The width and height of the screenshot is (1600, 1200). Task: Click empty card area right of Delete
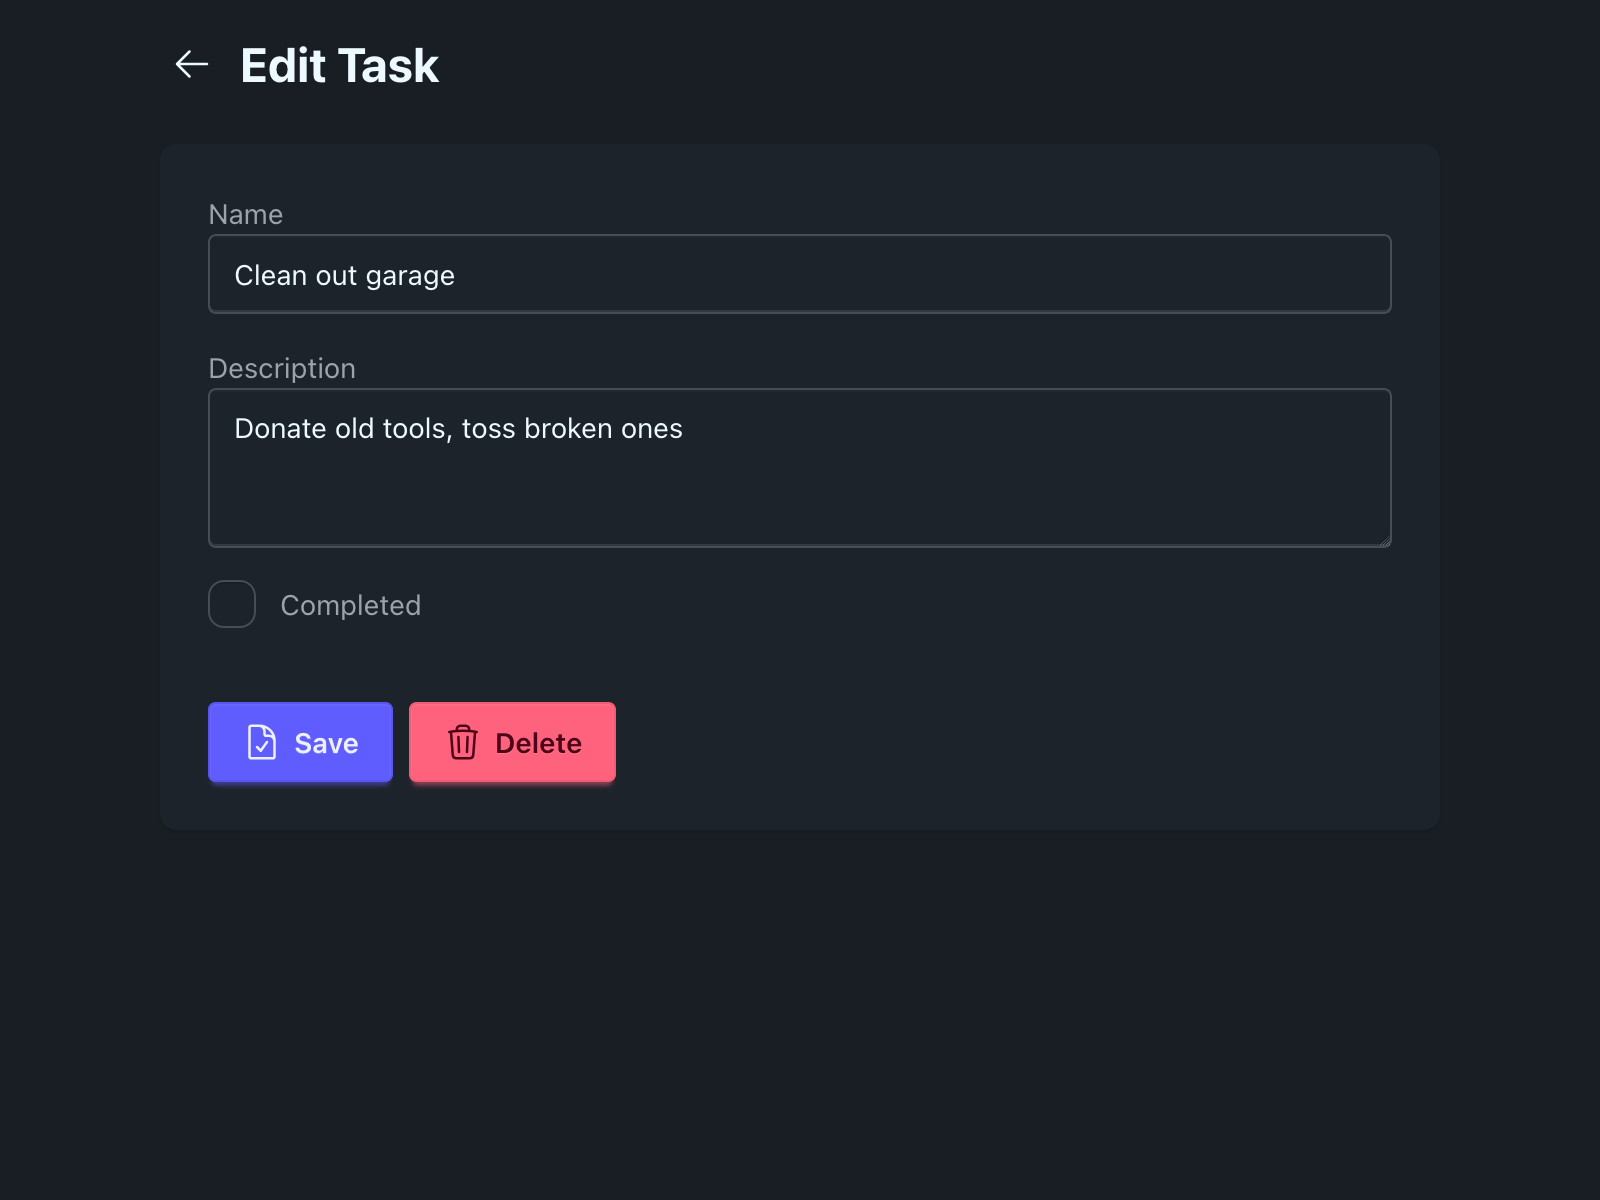click(x=1000, y=742)
